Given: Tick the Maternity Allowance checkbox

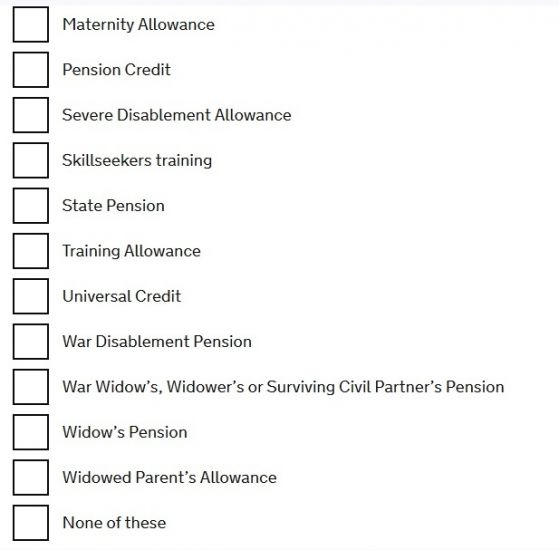Looking at the screenshot, I should tap(31, 25).
